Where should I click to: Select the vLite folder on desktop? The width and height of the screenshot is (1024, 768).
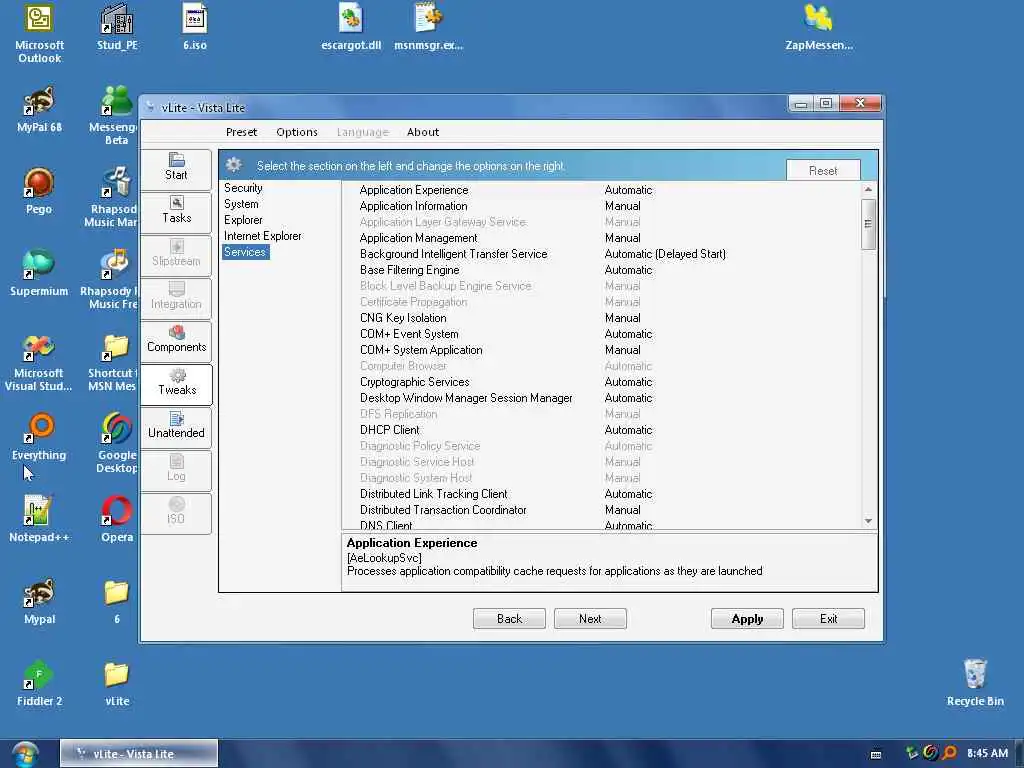117,684
